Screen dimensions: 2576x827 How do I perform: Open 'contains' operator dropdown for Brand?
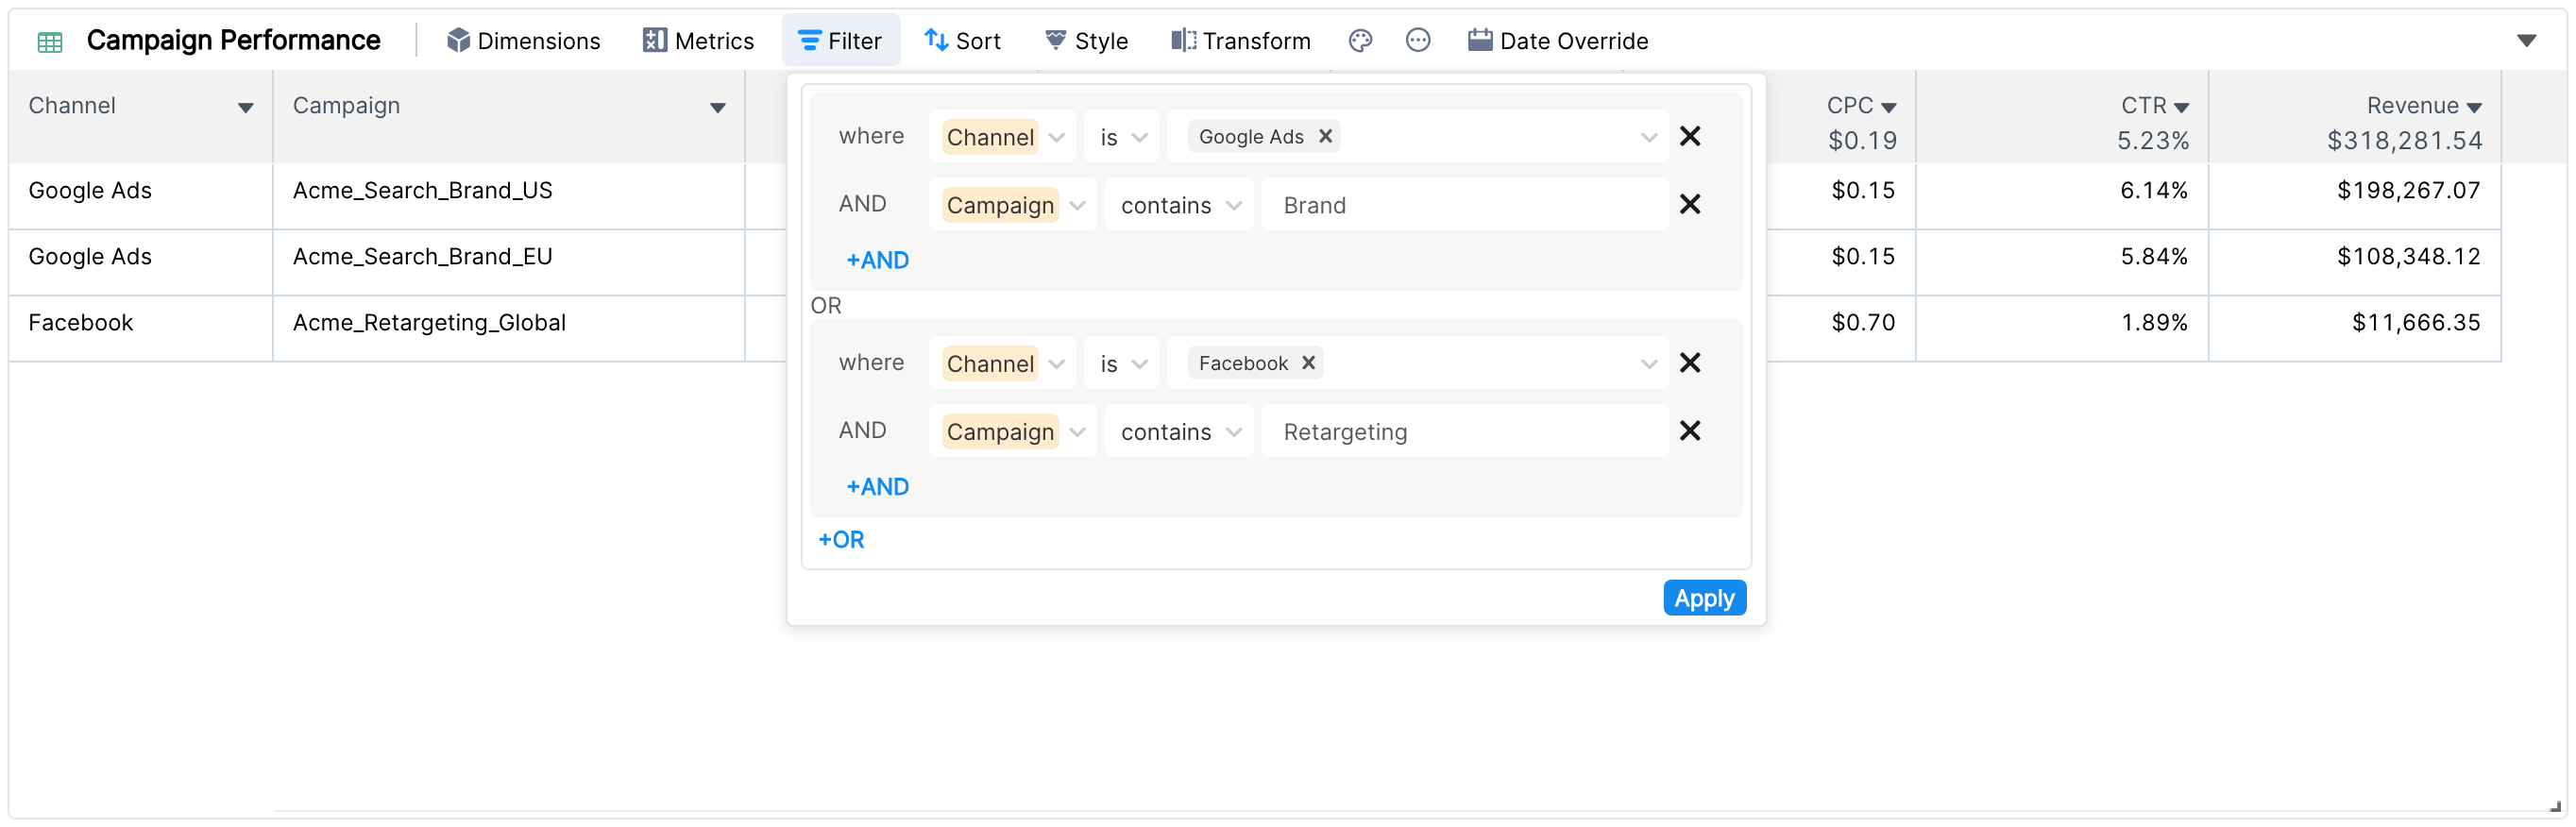click(1180, 204)
